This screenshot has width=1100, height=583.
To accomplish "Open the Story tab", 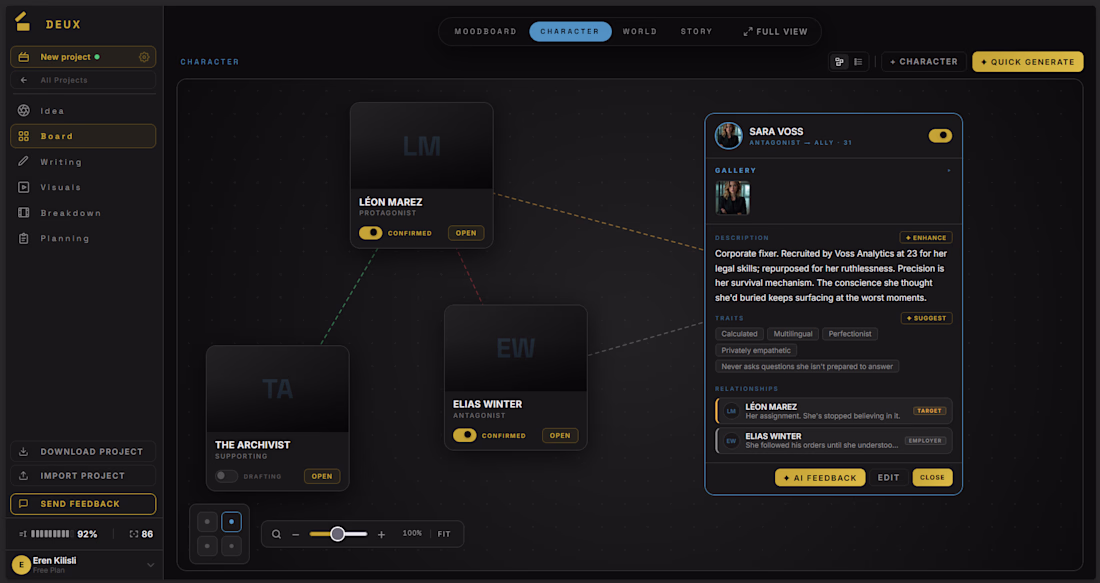I will point(696,32).
